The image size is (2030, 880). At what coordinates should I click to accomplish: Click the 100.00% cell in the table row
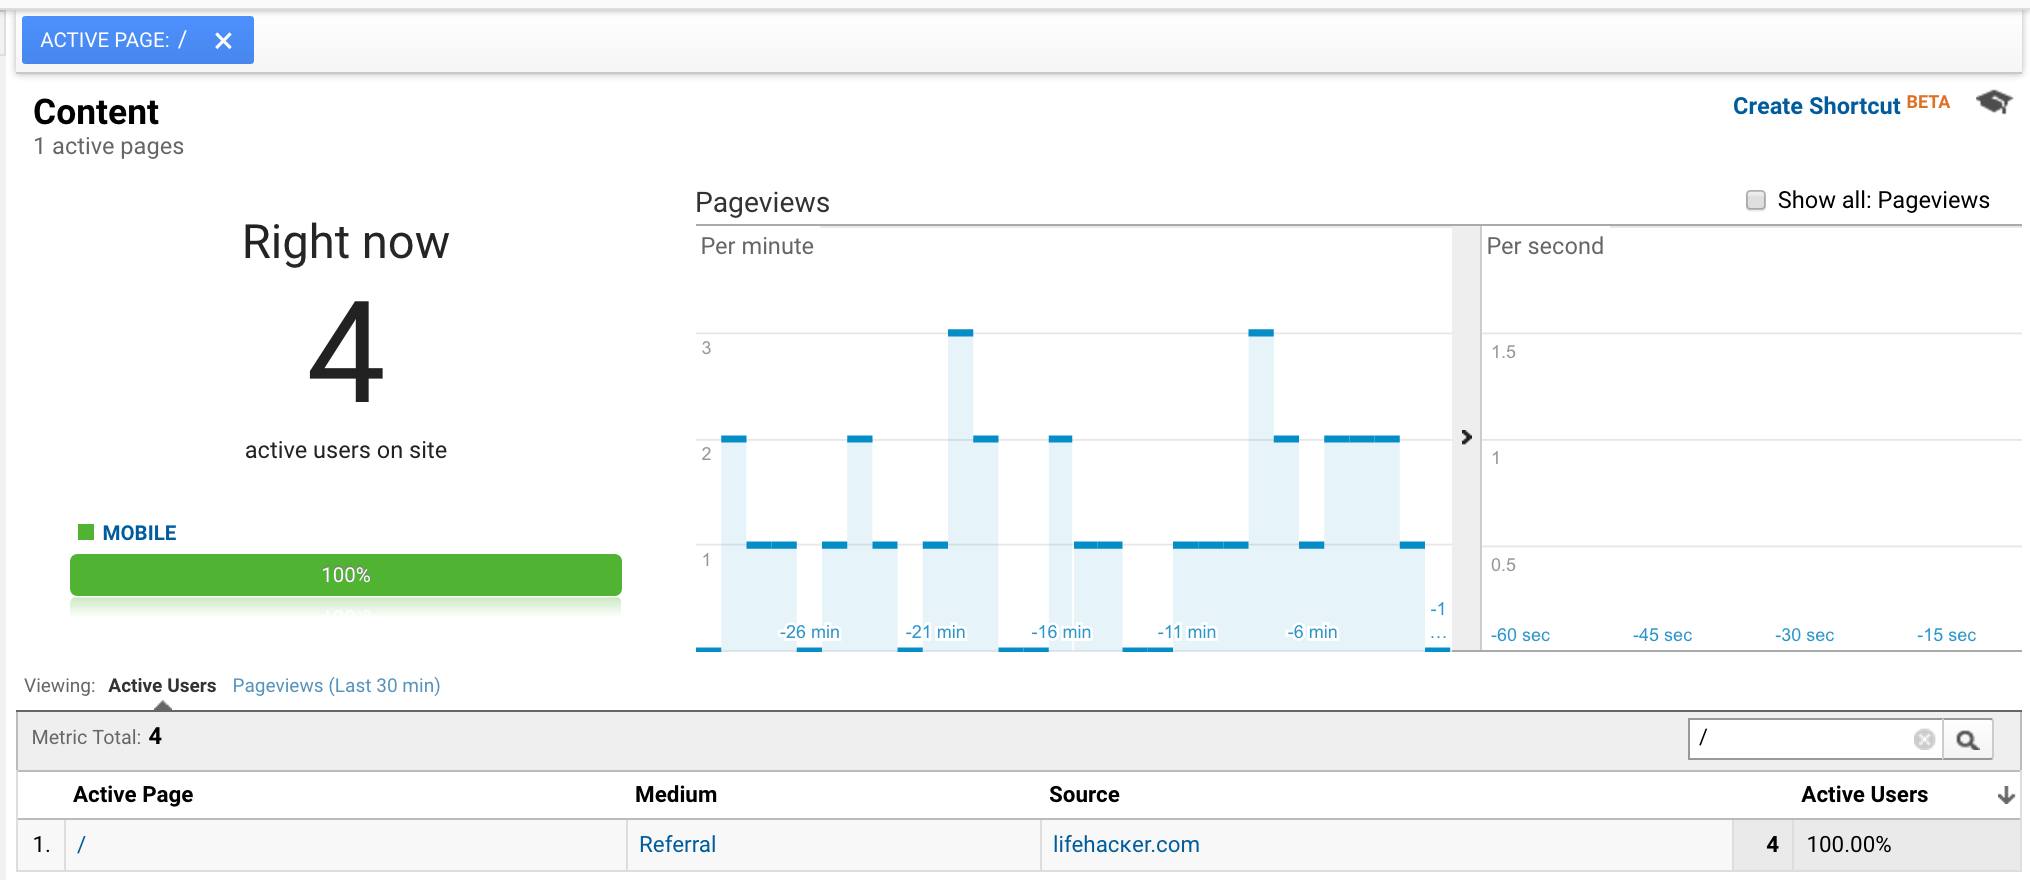tap(1849, 844)
